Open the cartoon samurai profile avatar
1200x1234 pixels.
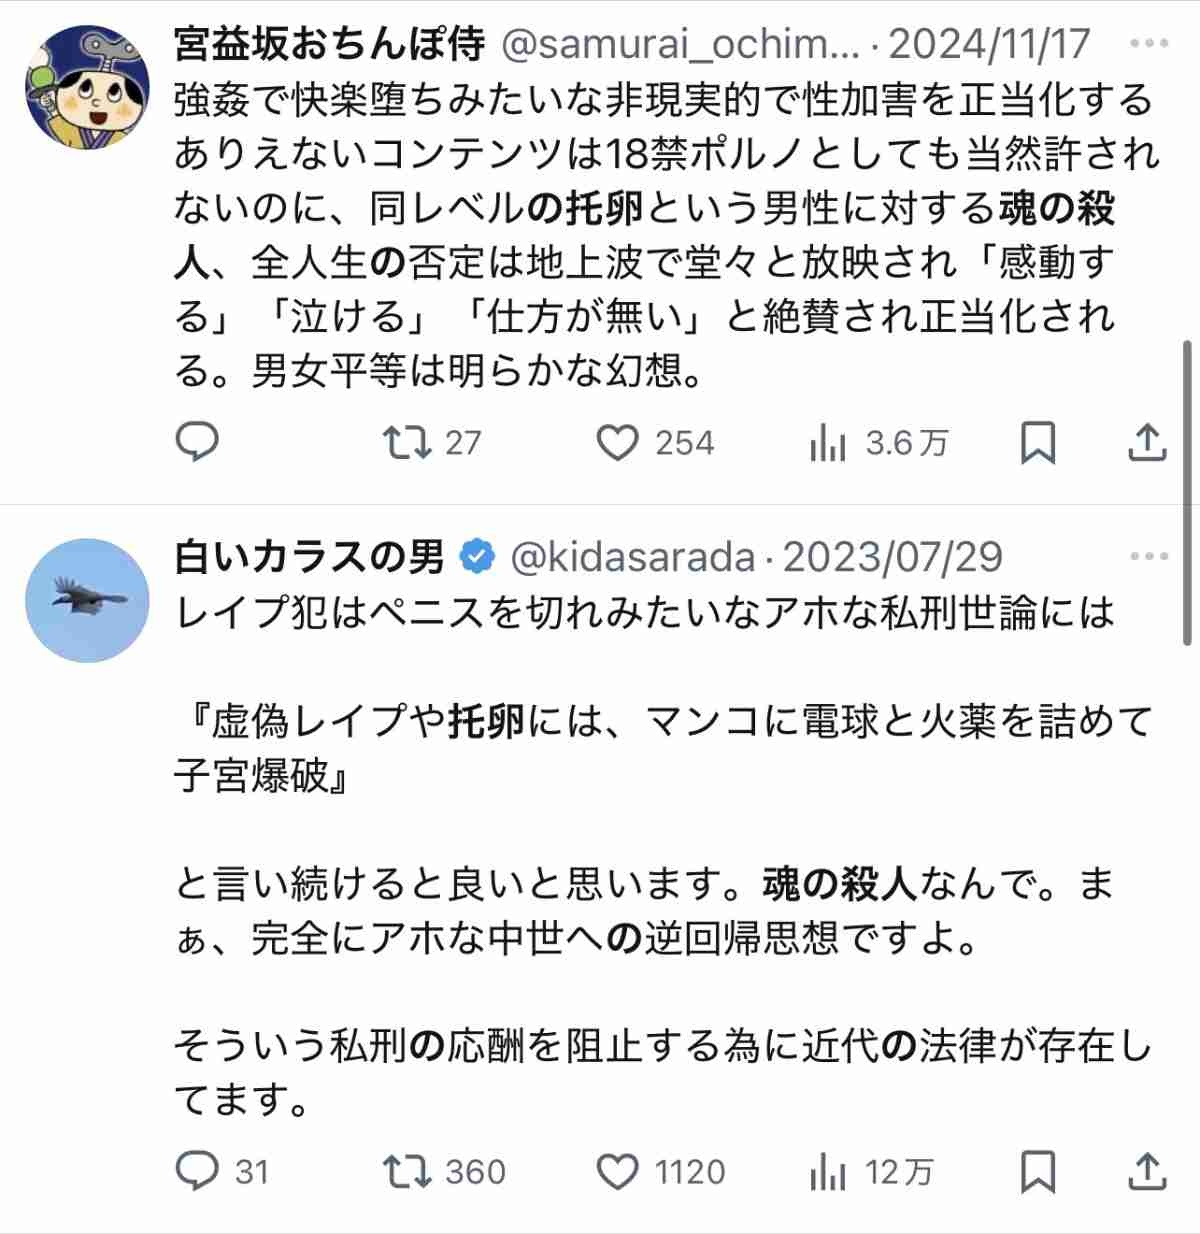[x=87, y=88]
